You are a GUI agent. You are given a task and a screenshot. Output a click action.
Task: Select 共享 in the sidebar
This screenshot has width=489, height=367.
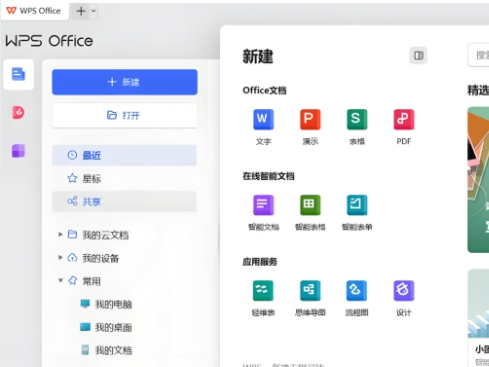pos(124,201)
